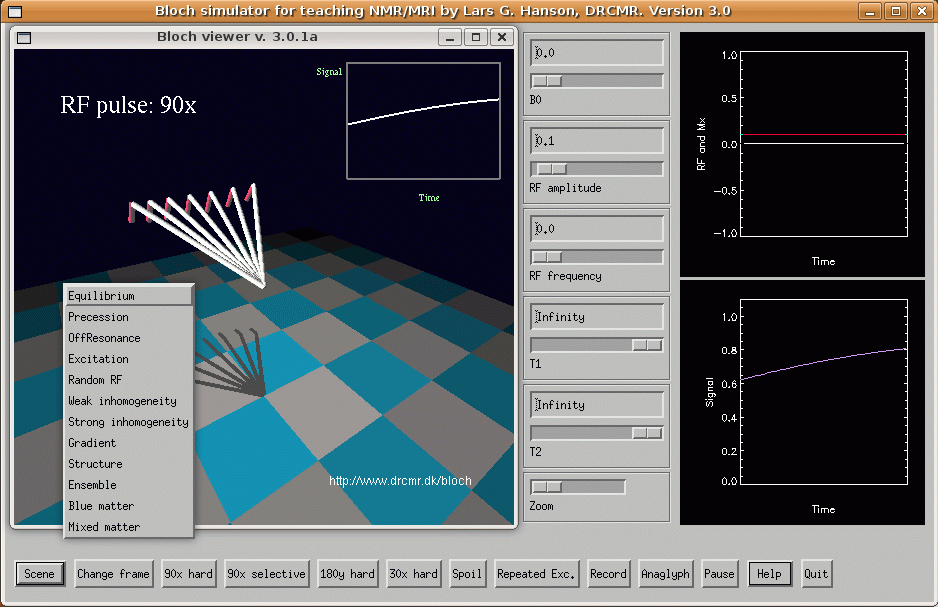Click the "RF pulse: 90x" text
This screenshot has height=607, width=938.
(128, 105)
